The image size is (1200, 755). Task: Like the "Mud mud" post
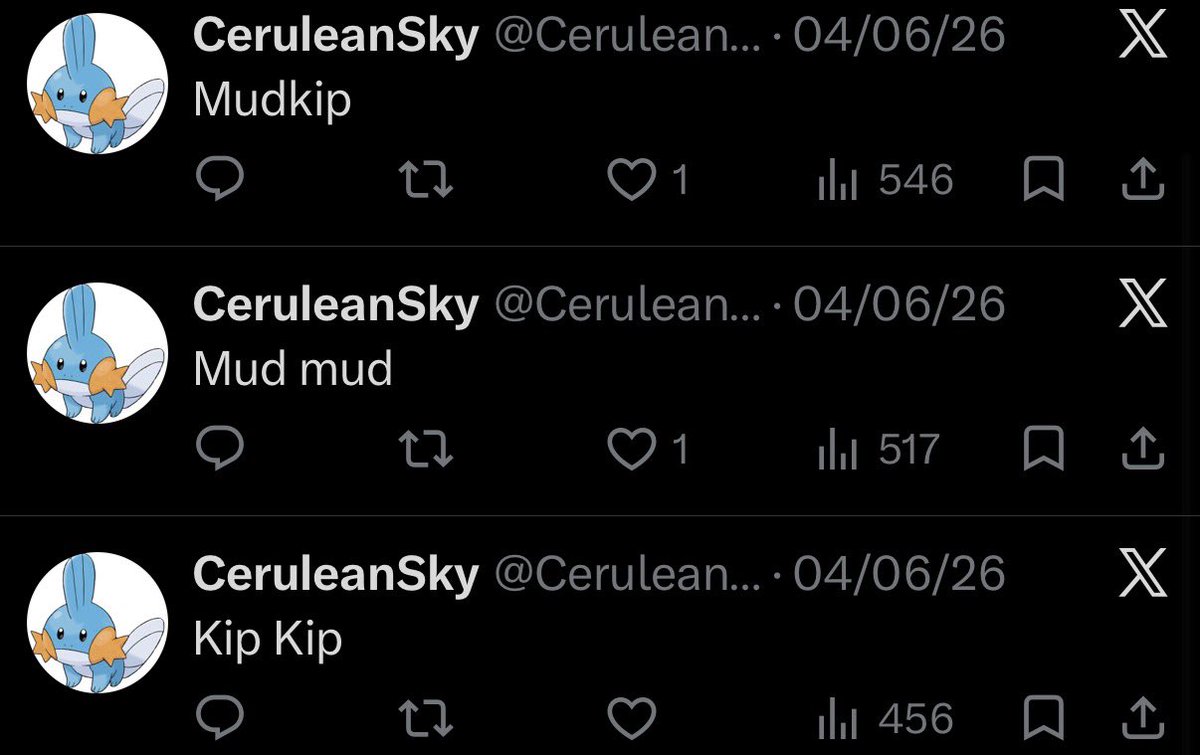(x=648, y=450)
